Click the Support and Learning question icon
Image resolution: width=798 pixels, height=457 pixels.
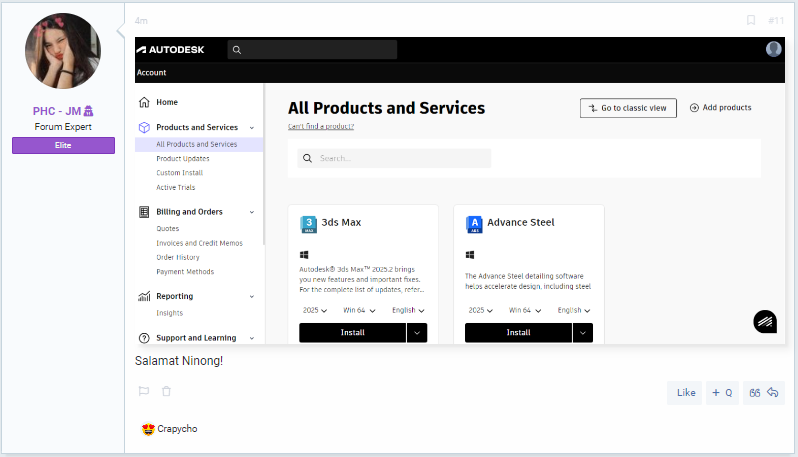point(144,338)
